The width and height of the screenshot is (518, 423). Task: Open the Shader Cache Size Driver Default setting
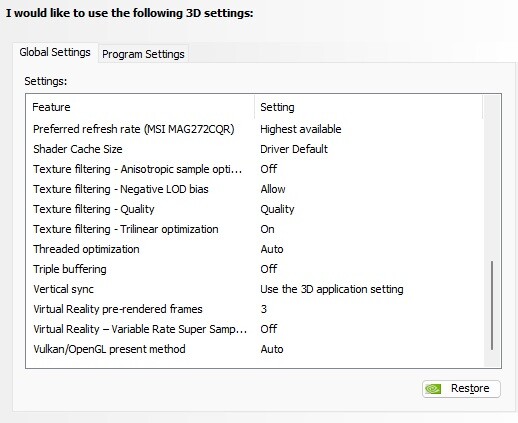[x=294, y=149]
